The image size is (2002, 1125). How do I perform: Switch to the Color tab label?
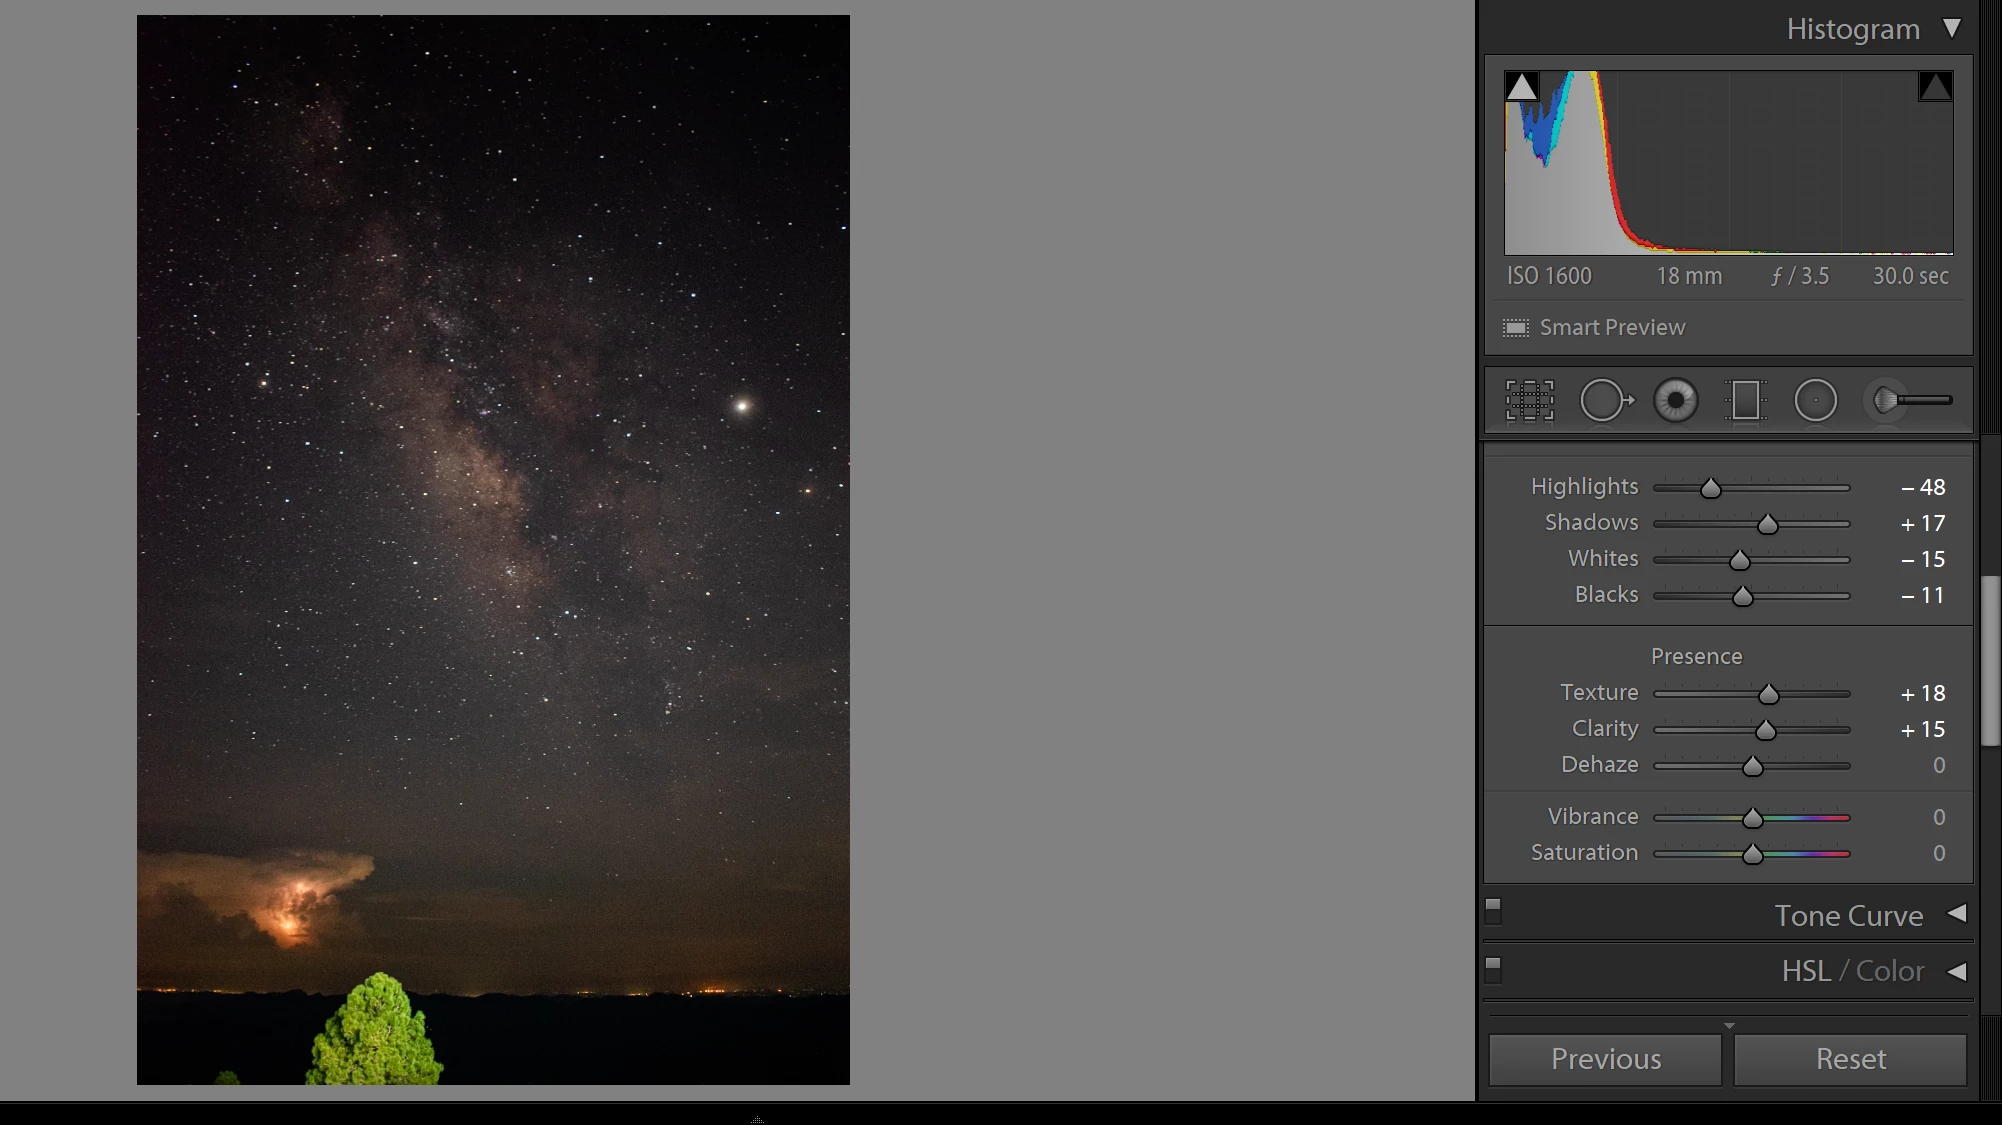click(1889, 971)
